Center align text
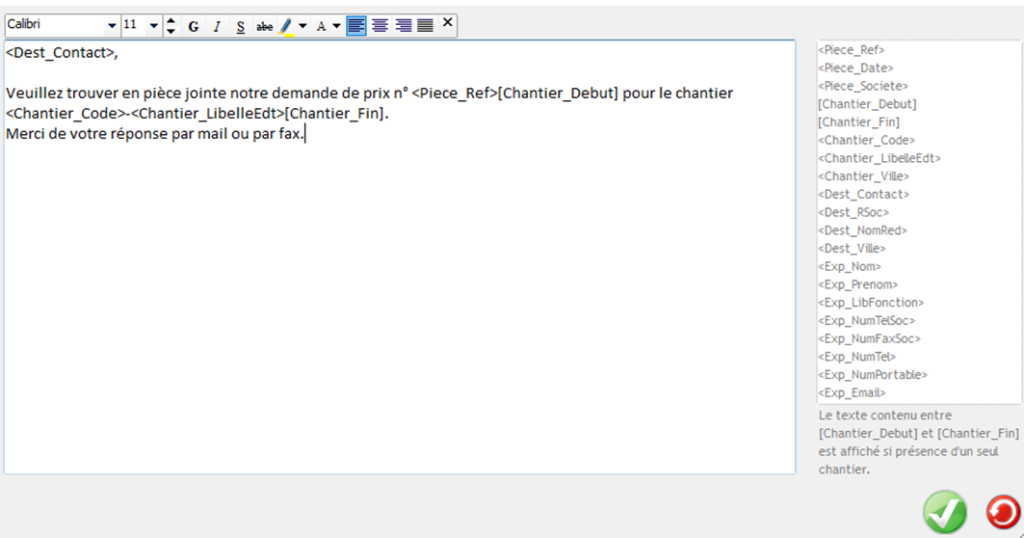 379,26
